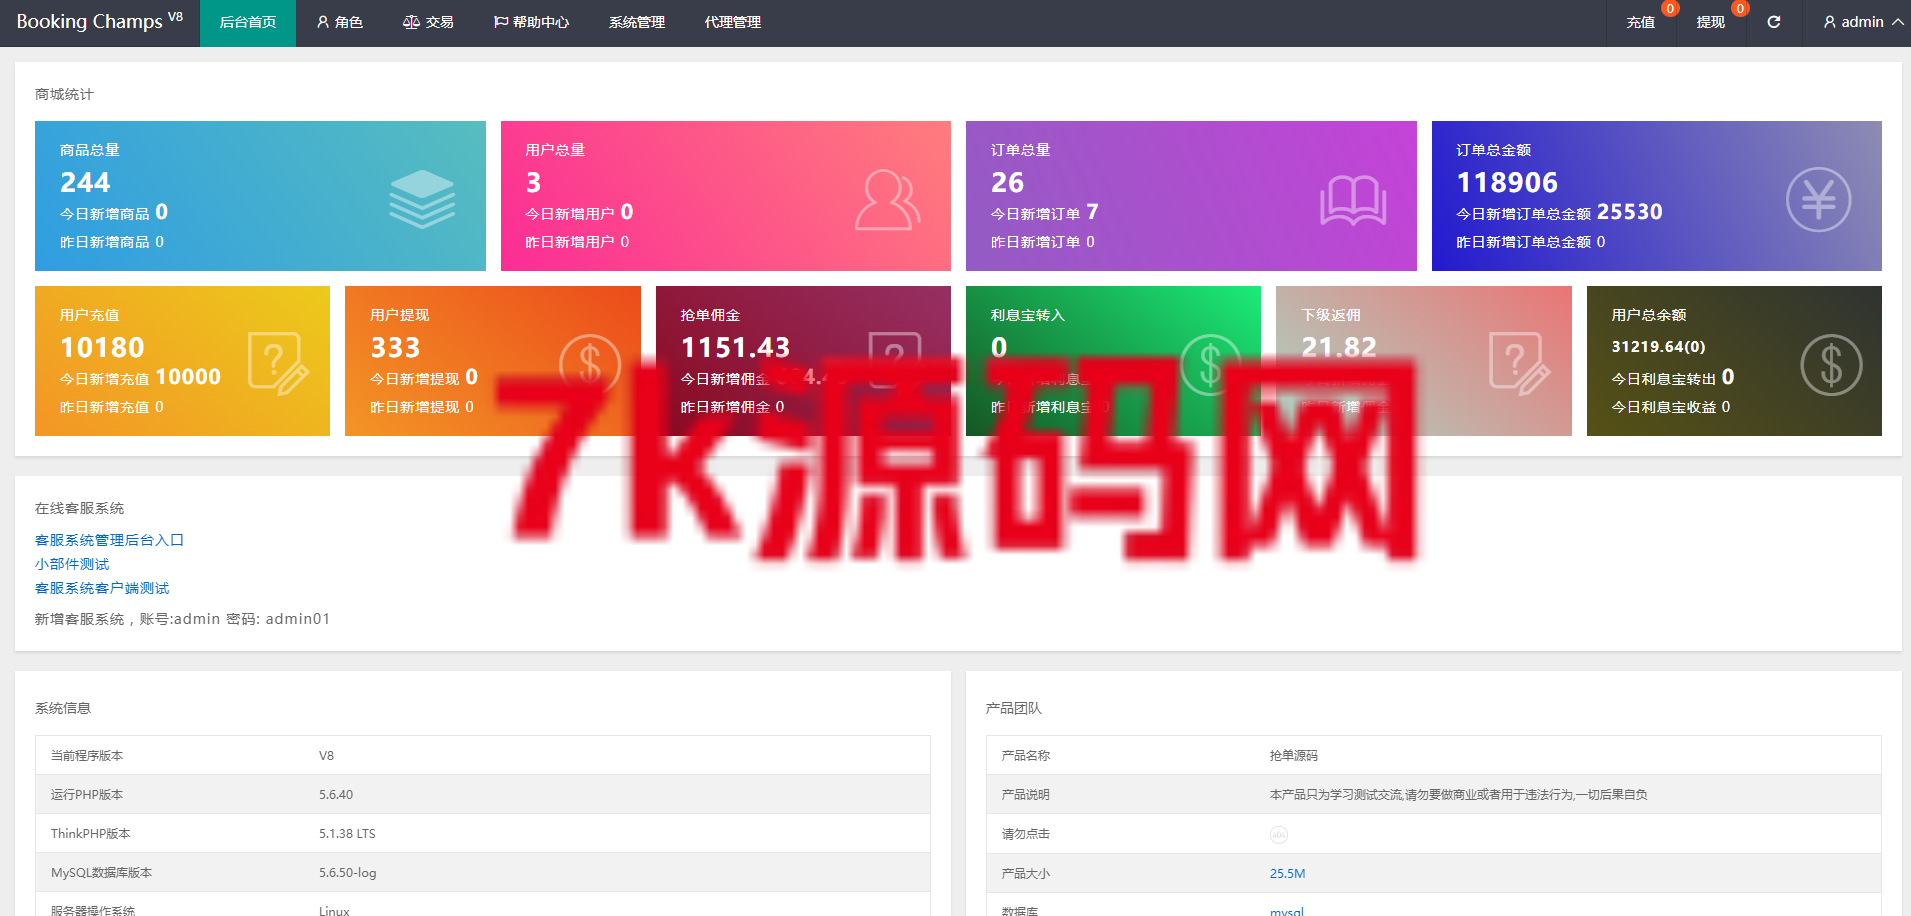
Task: Click the dollar icon in 用户提现 card
Action: (x=590, y=364)
